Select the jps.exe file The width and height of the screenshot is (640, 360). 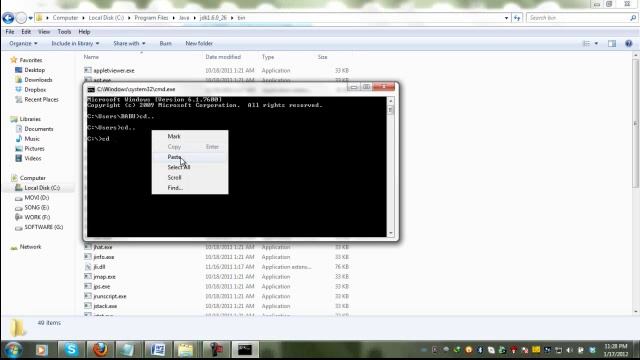click(102, 287)
